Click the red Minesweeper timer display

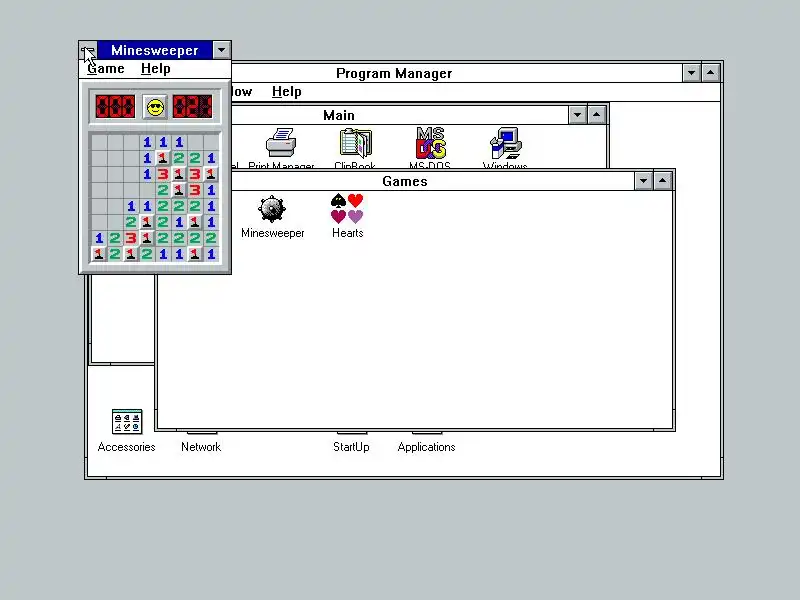coord(192,107)
